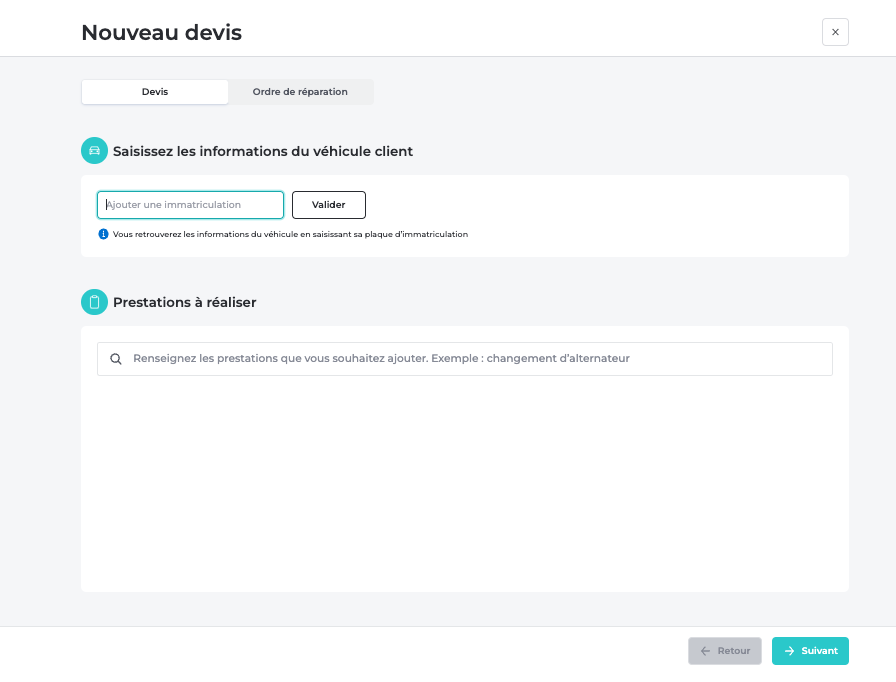
Task: Click the search magnifier icon
Action: (116, 359)
